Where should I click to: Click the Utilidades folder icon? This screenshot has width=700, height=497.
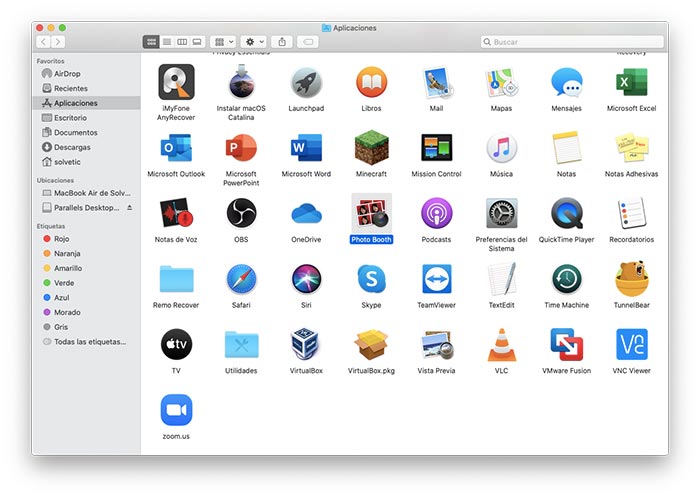coord(242,344)
